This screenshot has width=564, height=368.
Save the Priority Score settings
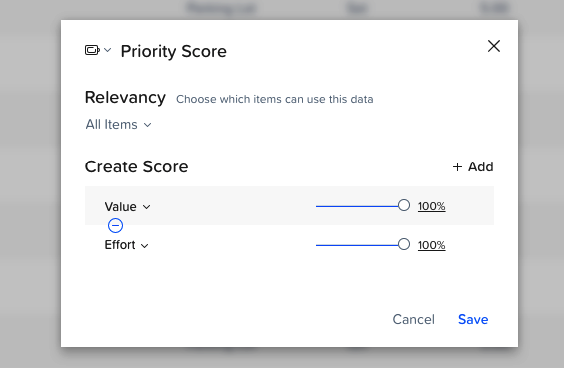473,319
